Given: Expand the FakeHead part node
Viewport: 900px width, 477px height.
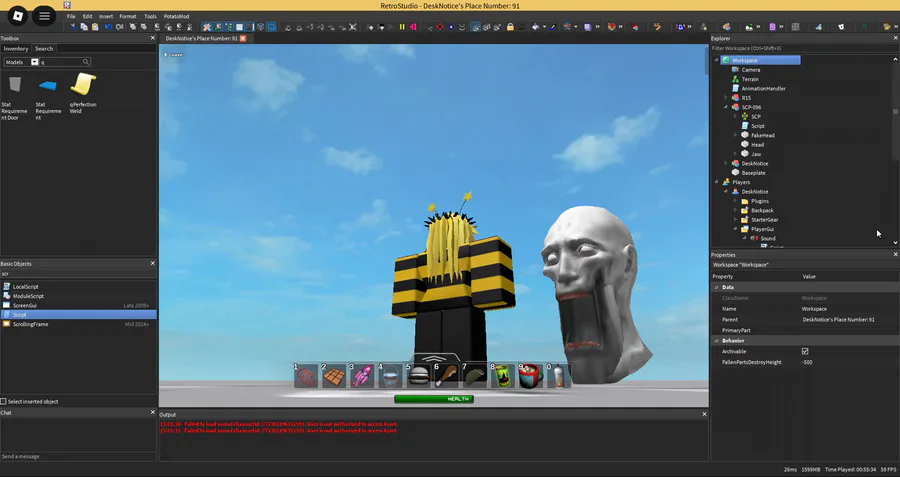Looking at the screenshot, I should pyautogui.click(x=735, y=135).
